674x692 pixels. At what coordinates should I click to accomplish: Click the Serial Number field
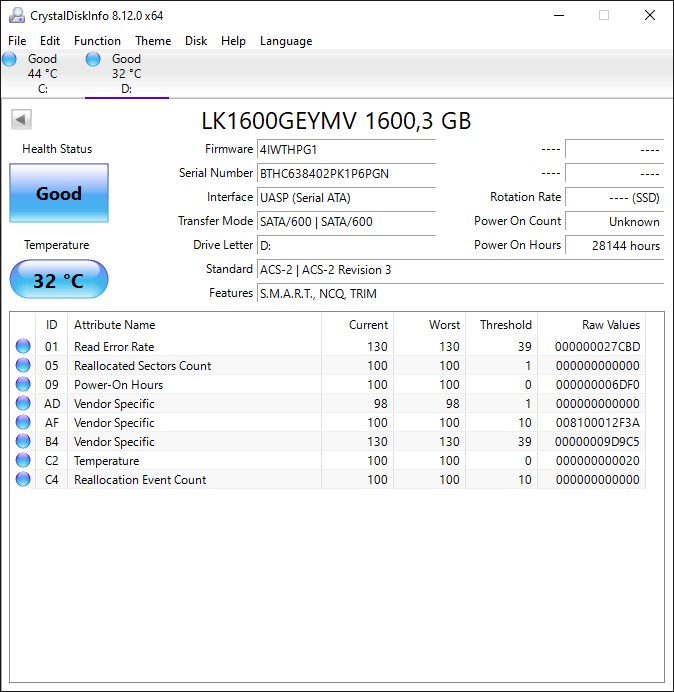pyautogui.click(x=346, y=173)
